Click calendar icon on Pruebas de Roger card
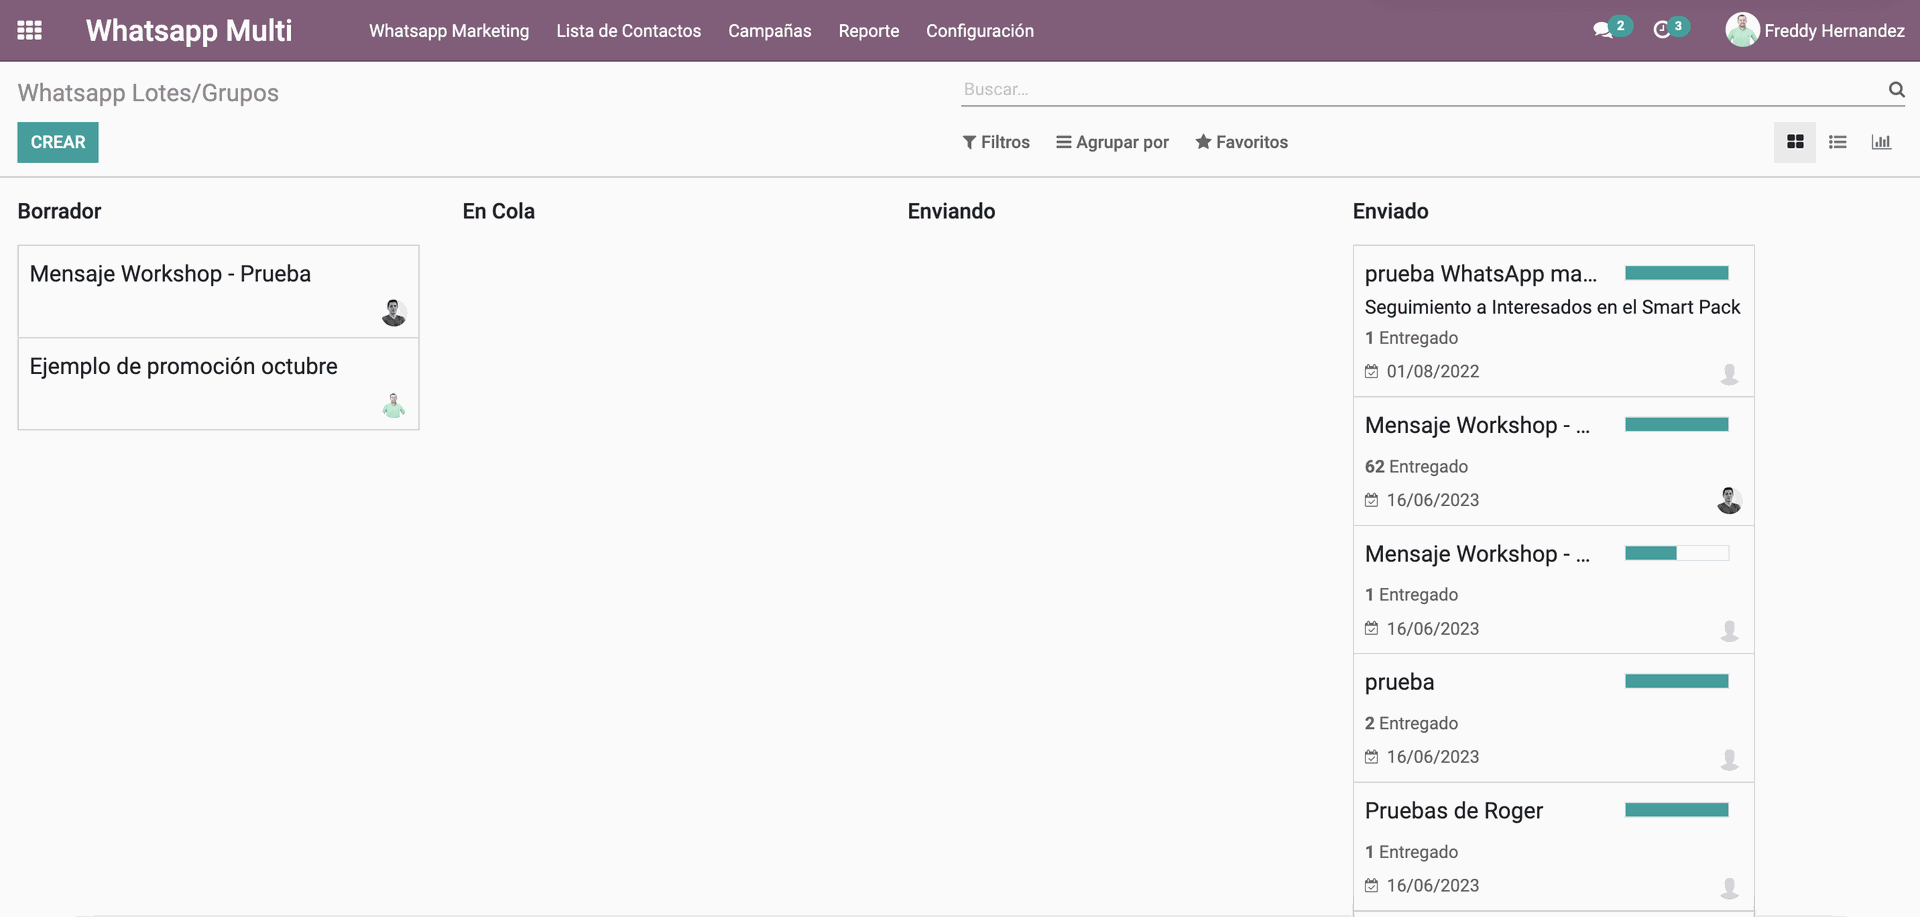The image size is (1920, 917). (1372, 885)
